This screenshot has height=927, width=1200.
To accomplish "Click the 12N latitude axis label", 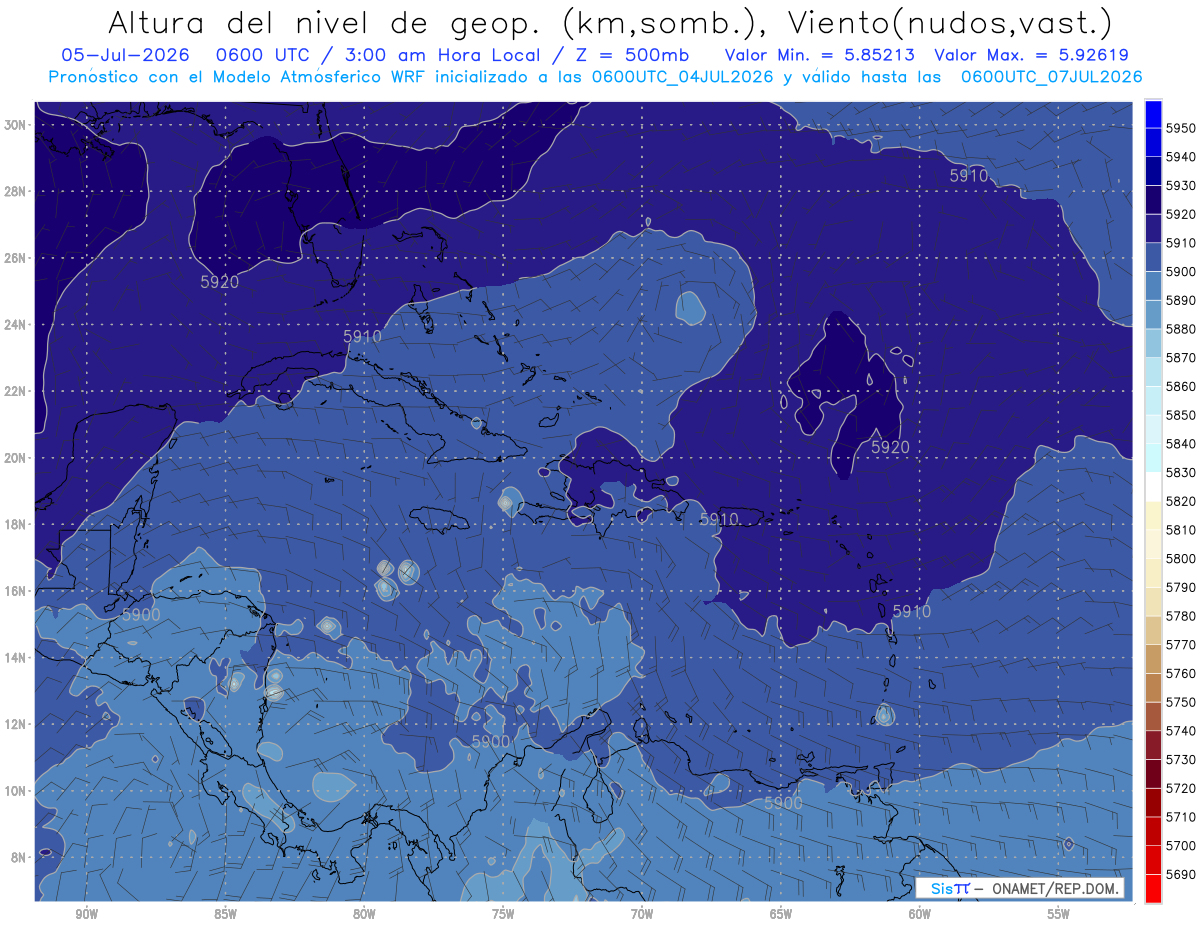I will (15, 724).
